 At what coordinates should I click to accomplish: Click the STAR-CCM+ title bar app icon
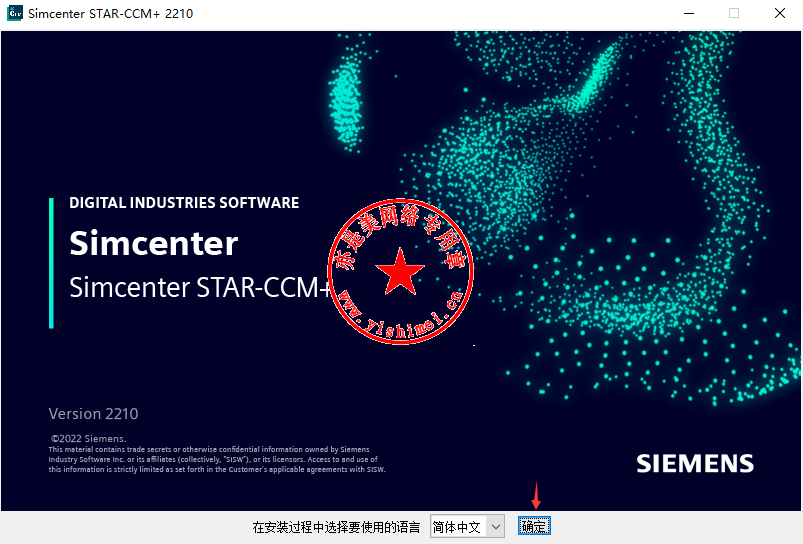tap(14, 13)
